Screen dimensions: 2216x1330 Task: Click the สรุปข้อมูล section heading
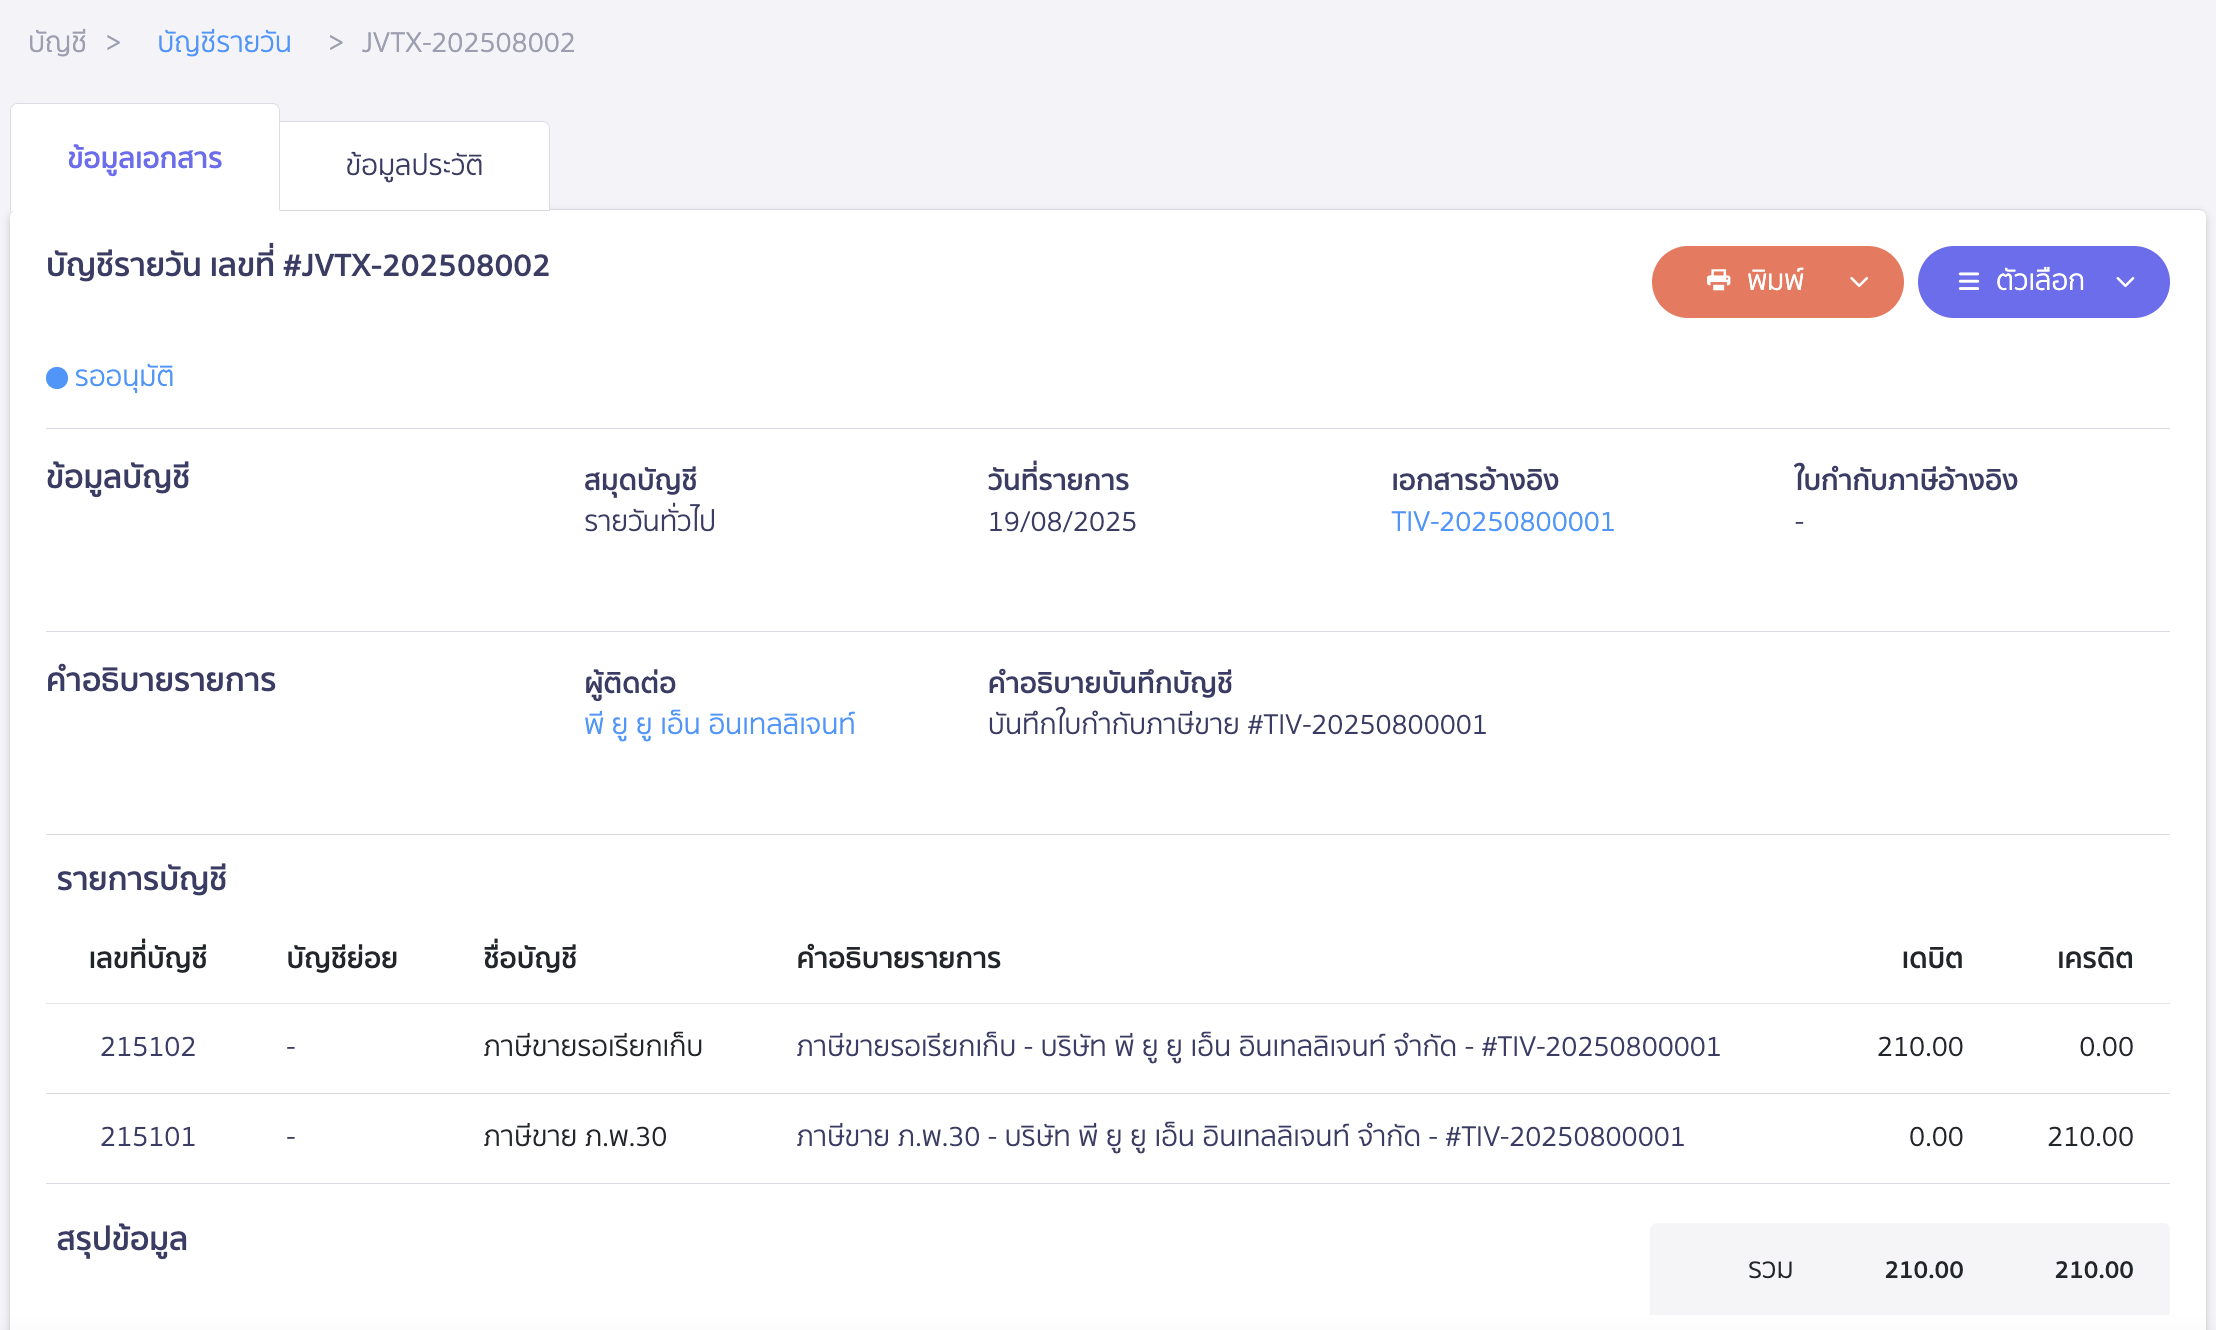pos(122,1239)
